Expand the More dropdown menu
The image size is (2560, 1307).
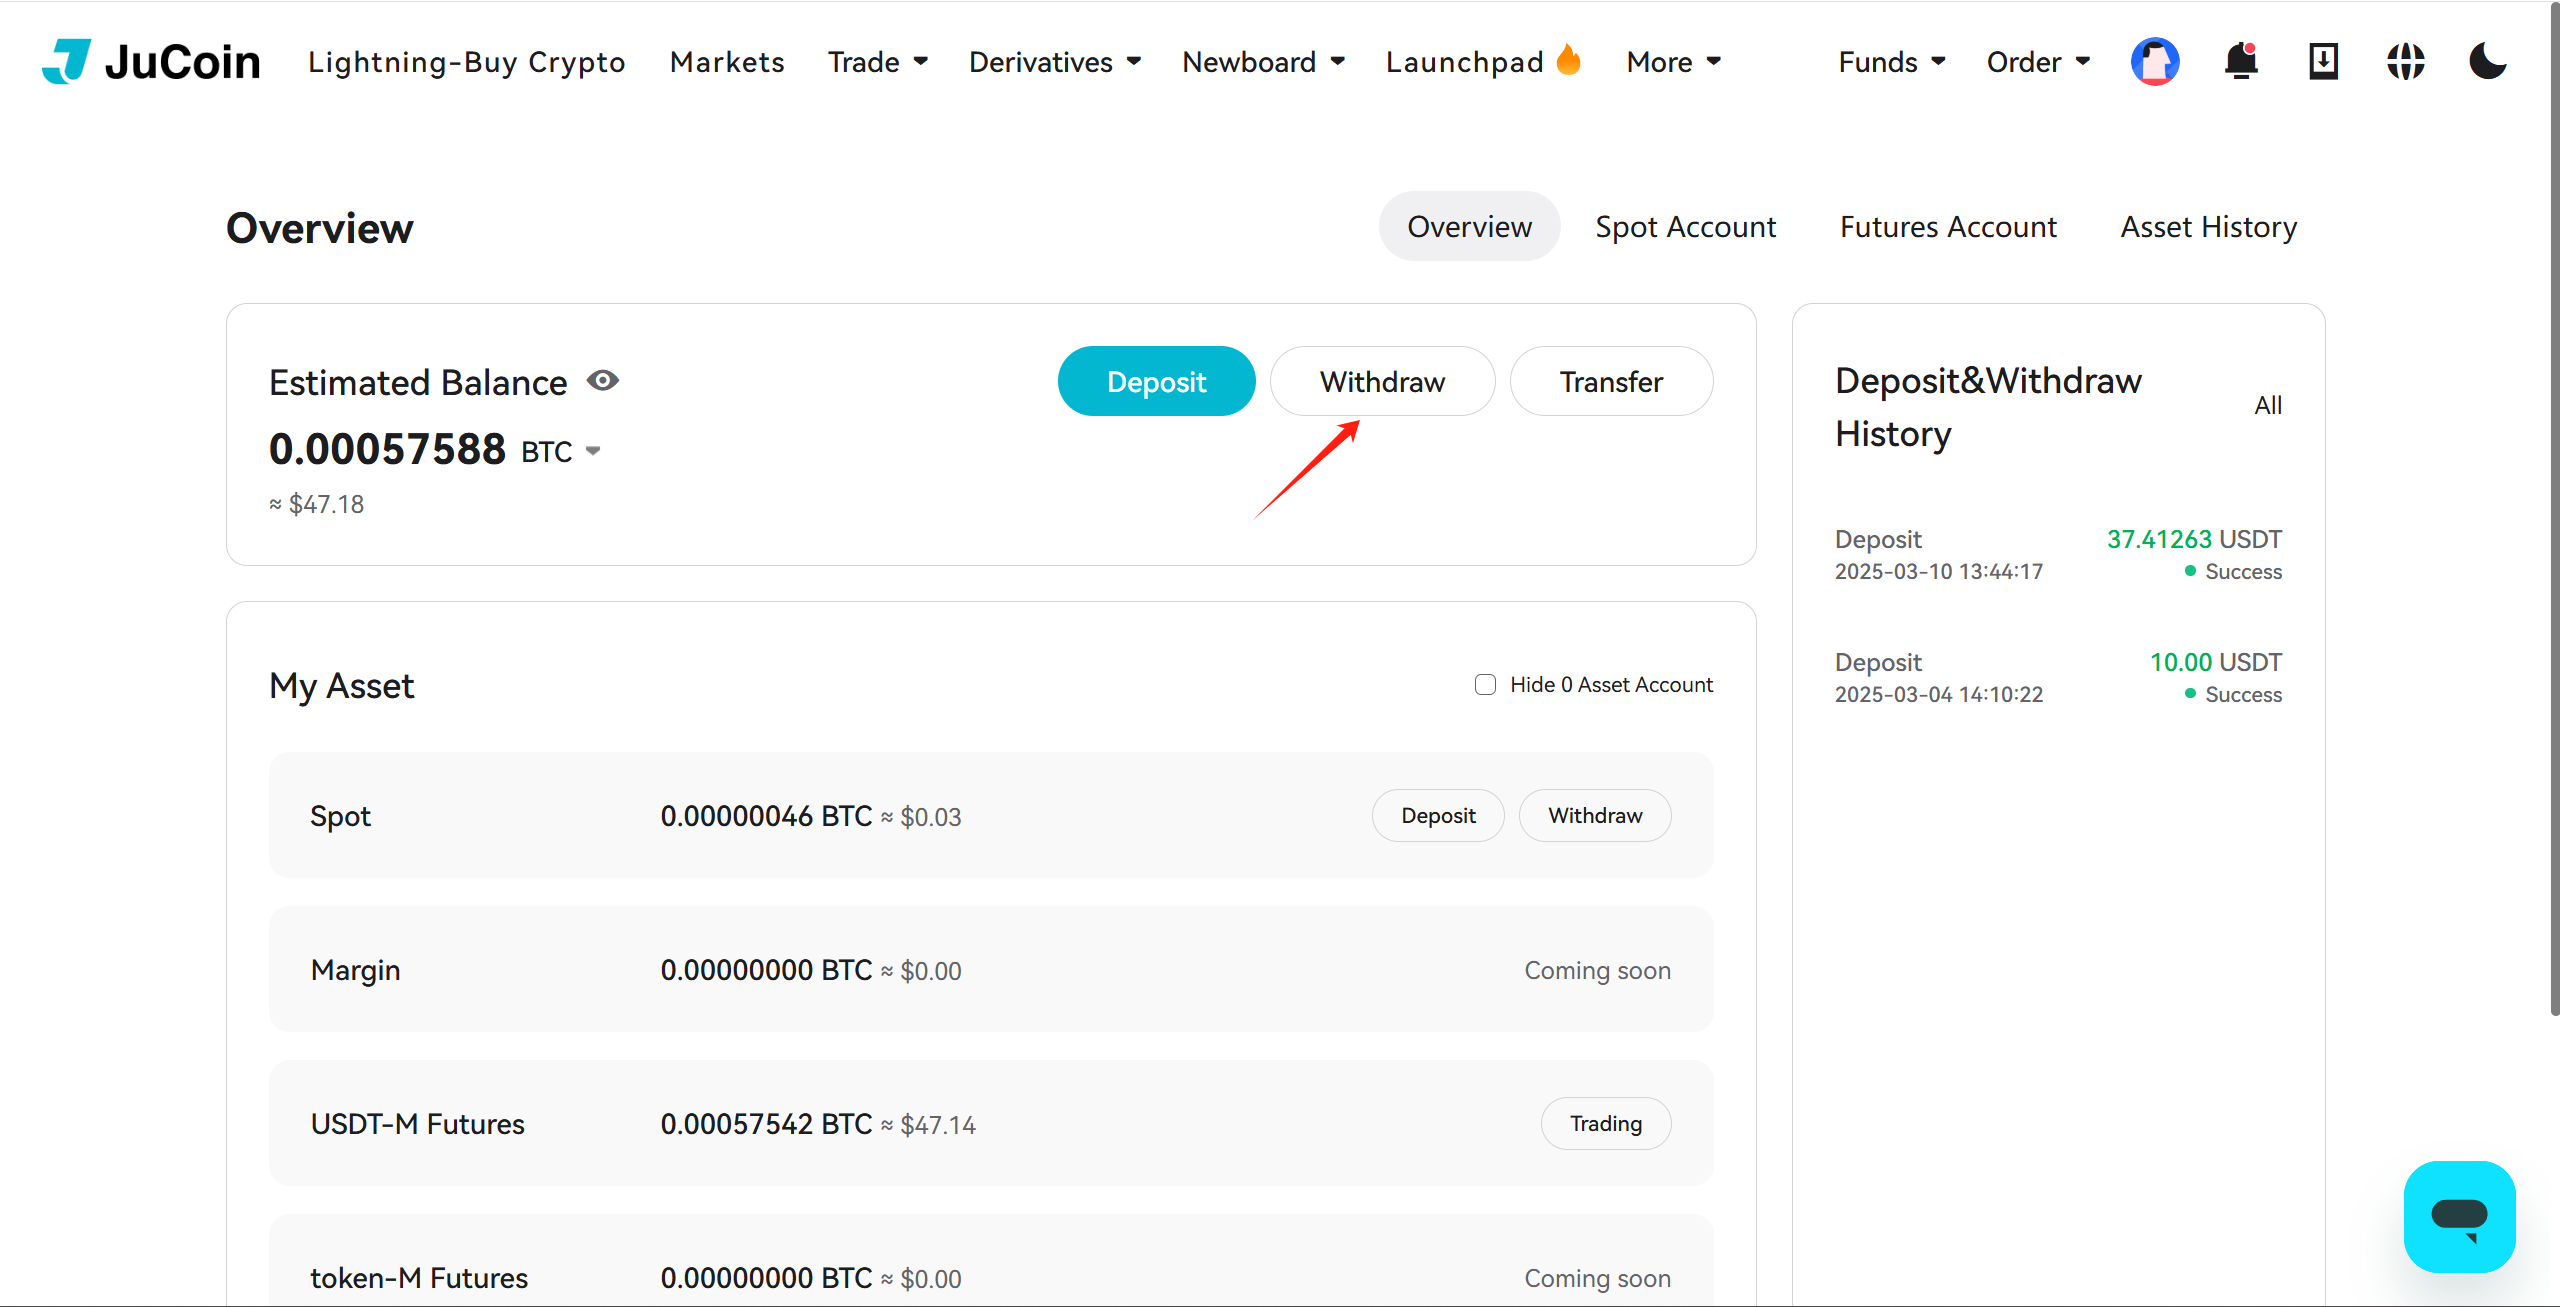pyautogui.click(x=1674, y=62)
